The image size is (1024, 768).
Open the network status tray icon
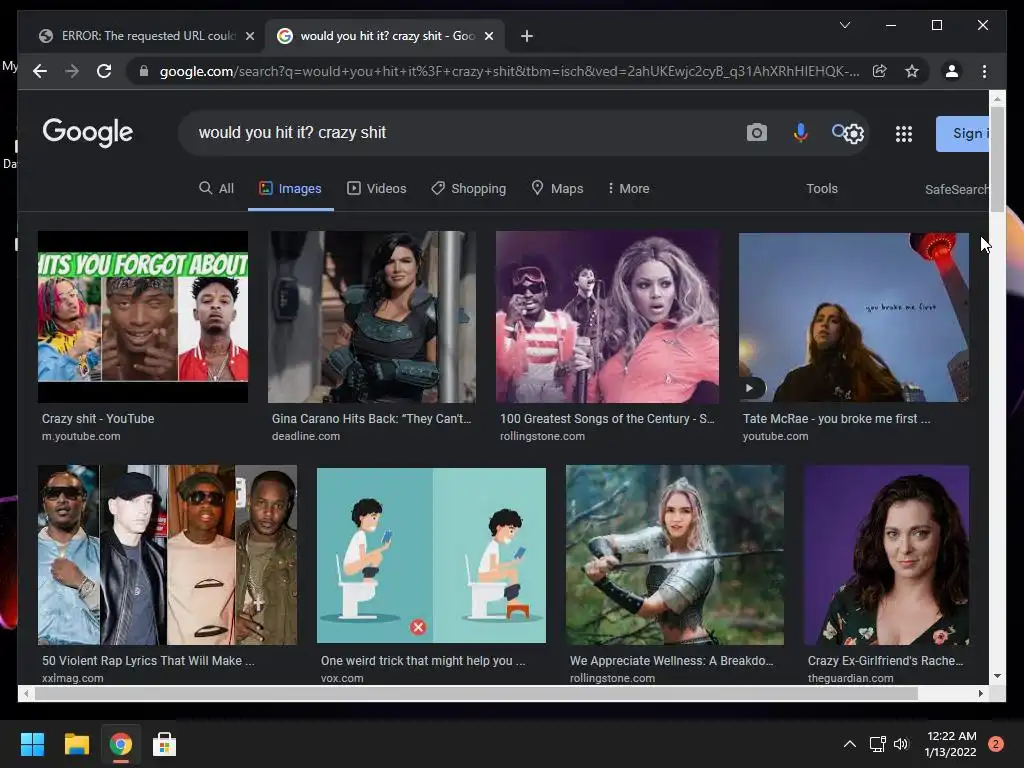pos(877,744)
